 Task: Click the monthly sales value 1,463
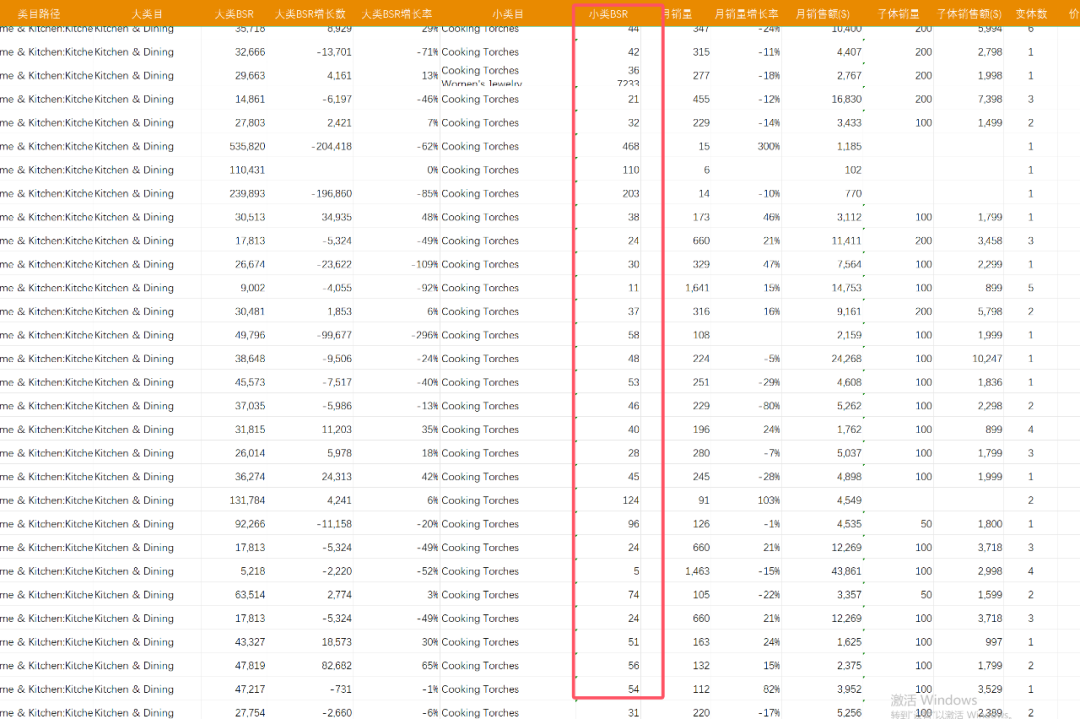pyautogui.click(x=697, y=571)
